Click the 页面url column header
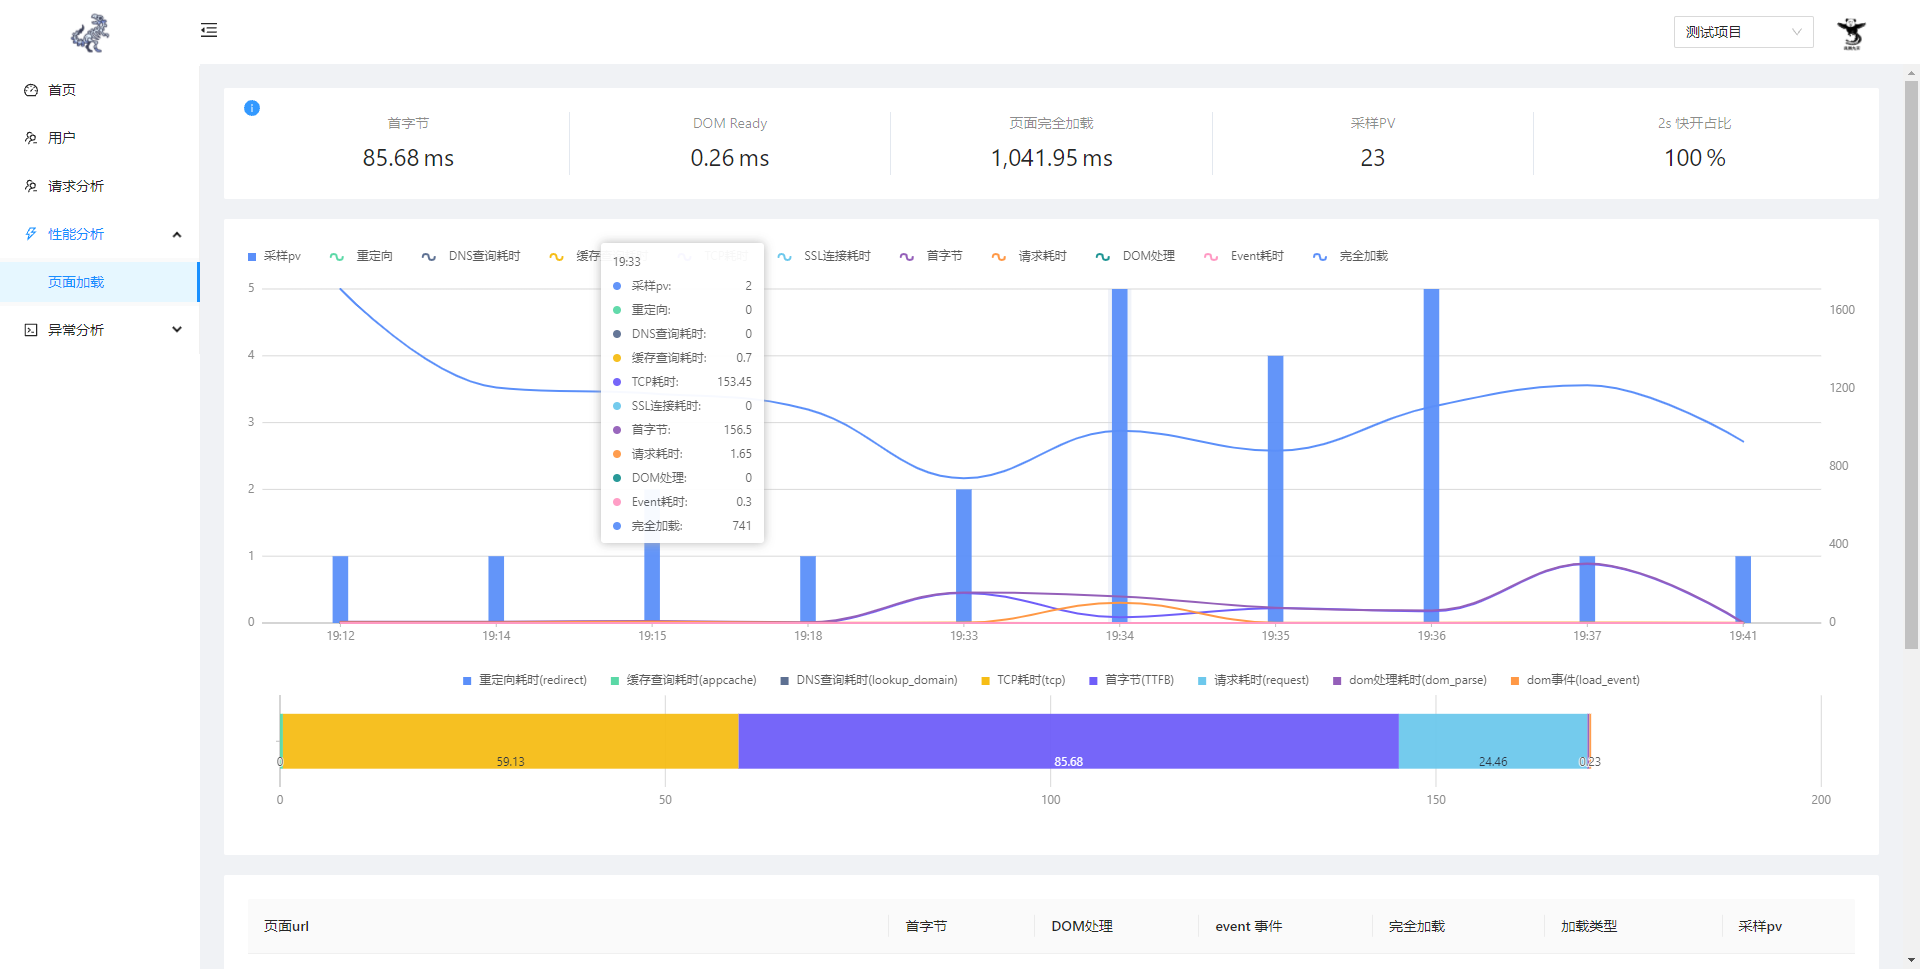 [x=286, y=926]
